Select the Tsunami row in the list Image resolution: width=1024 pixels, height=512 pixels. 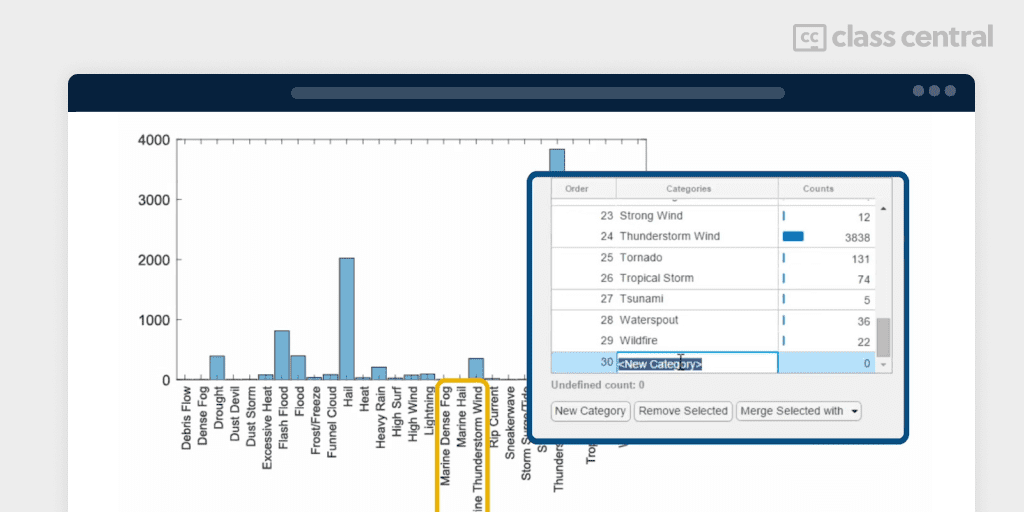(643, 299)
